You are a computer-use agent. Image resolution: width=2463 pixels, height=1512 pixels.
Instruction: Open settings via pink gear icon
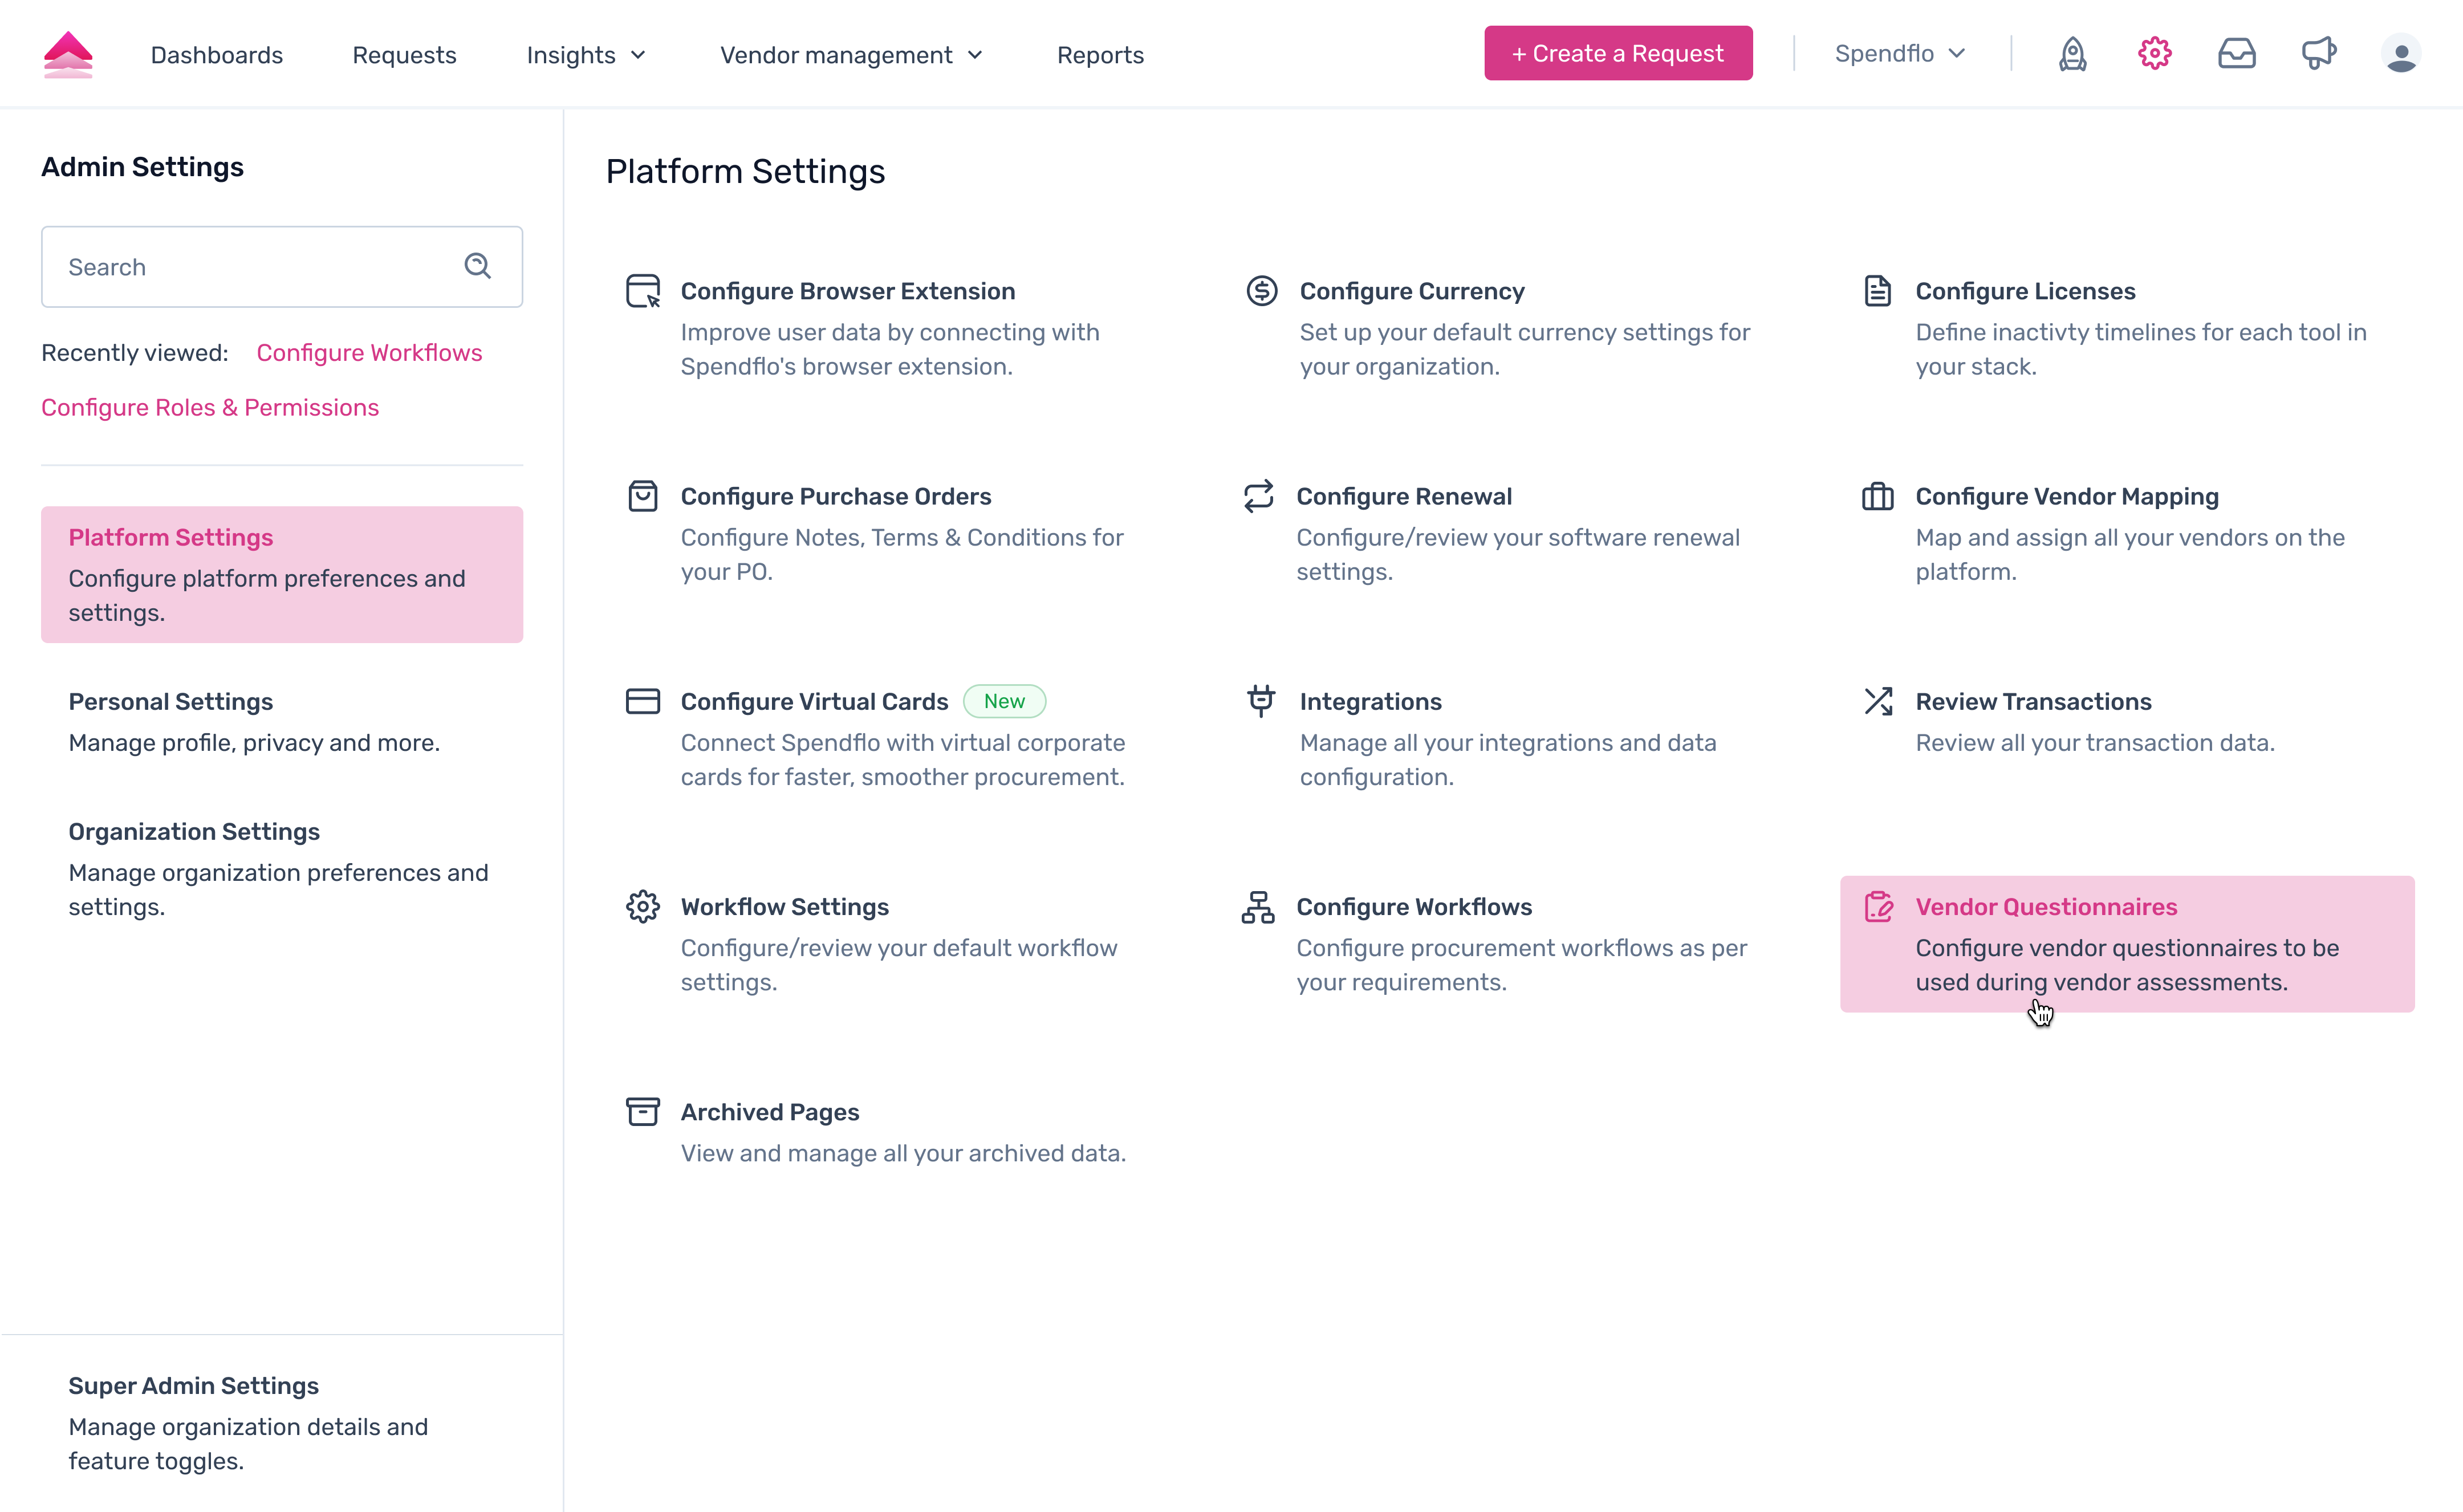tap(2154, 54)
